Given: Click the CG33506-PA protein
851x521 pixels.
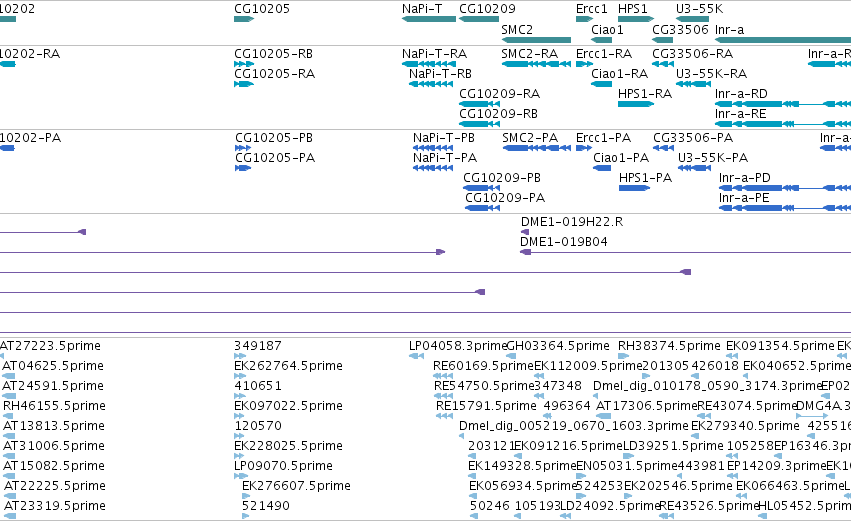Looking at the screenshot, I should (663, 148).
